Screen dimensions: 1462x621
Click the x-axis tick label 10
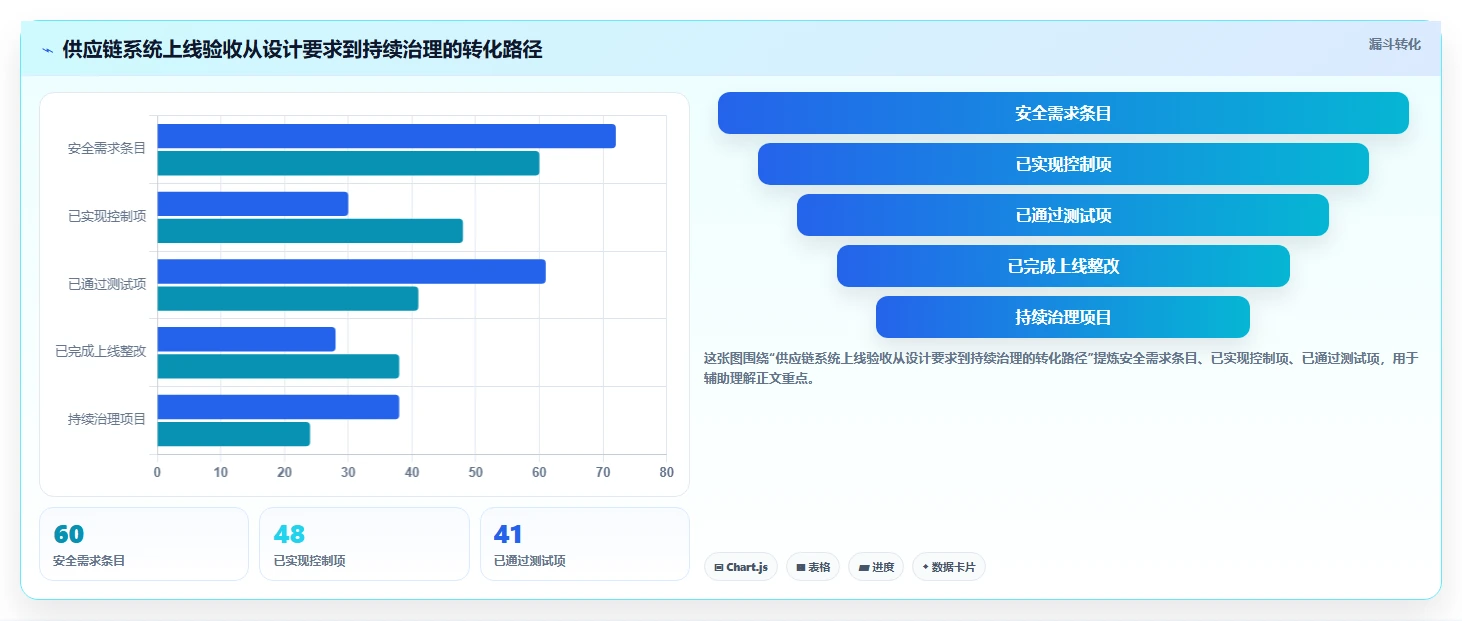click(x=221, y=473)
